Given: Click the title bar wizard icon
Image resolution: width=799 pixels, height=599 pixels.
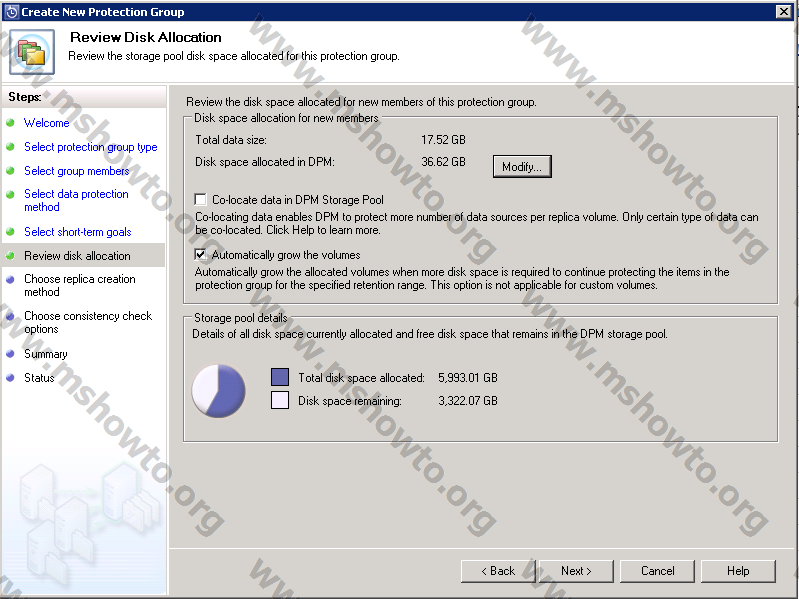Looking at the screenshot, I should 11,11.
